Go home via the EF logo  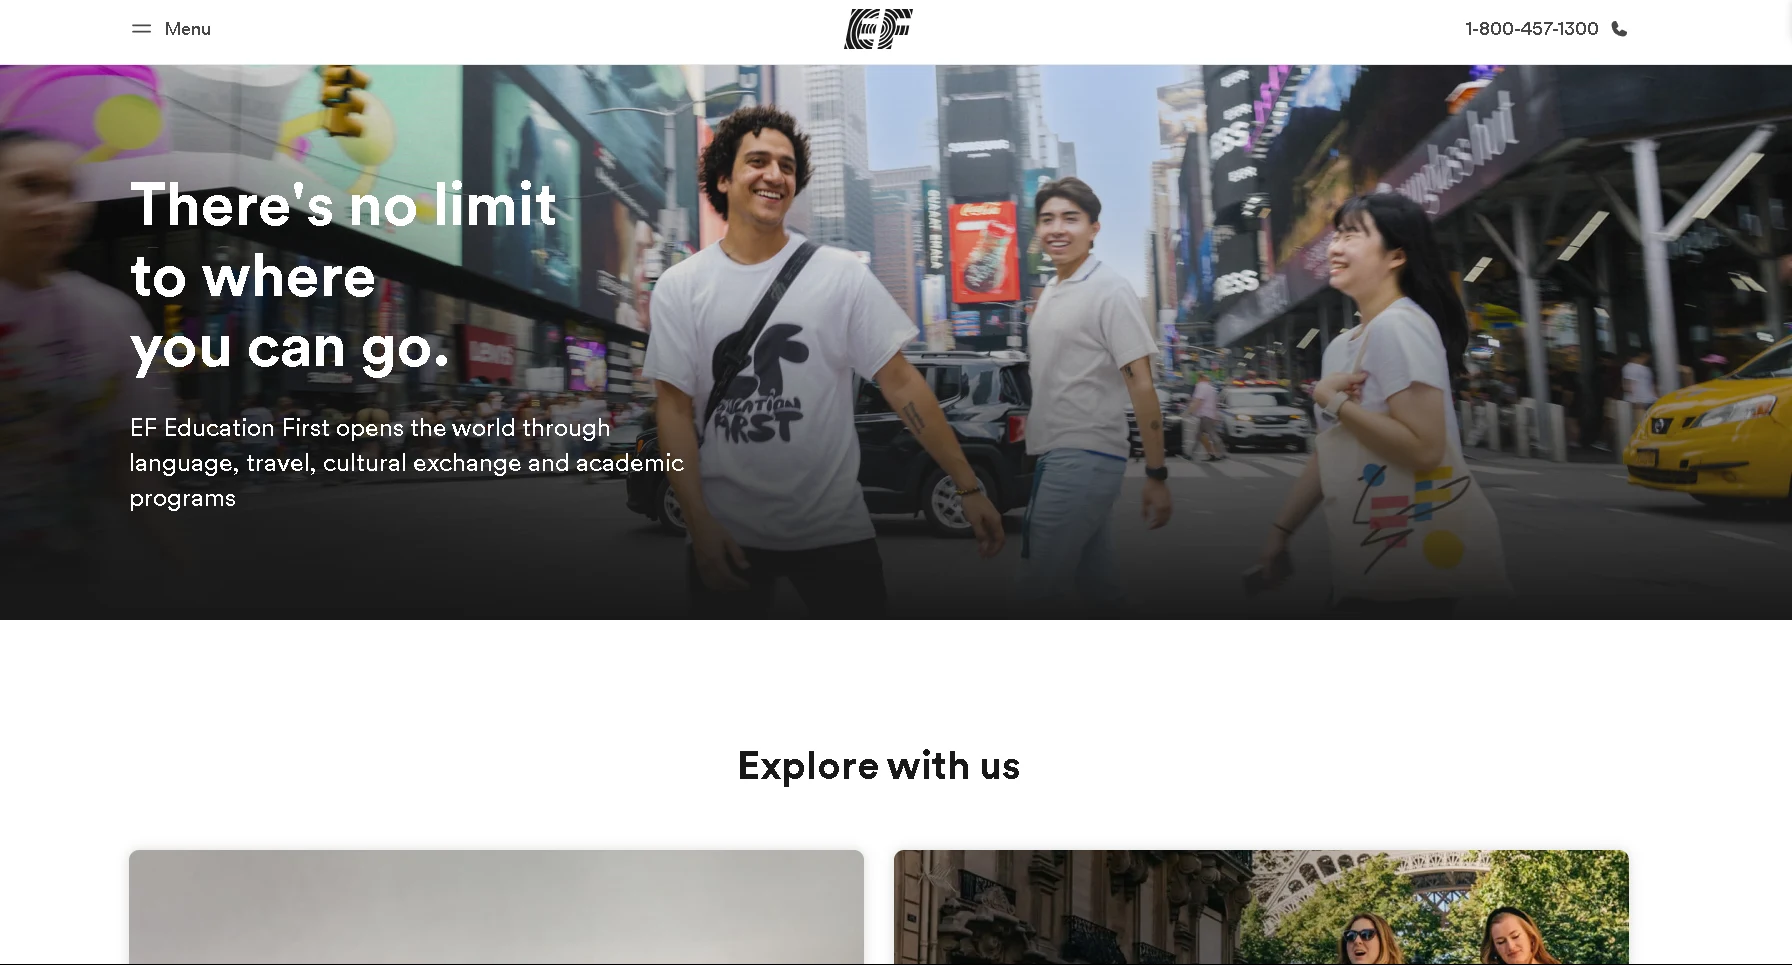(x=878, y=29)
